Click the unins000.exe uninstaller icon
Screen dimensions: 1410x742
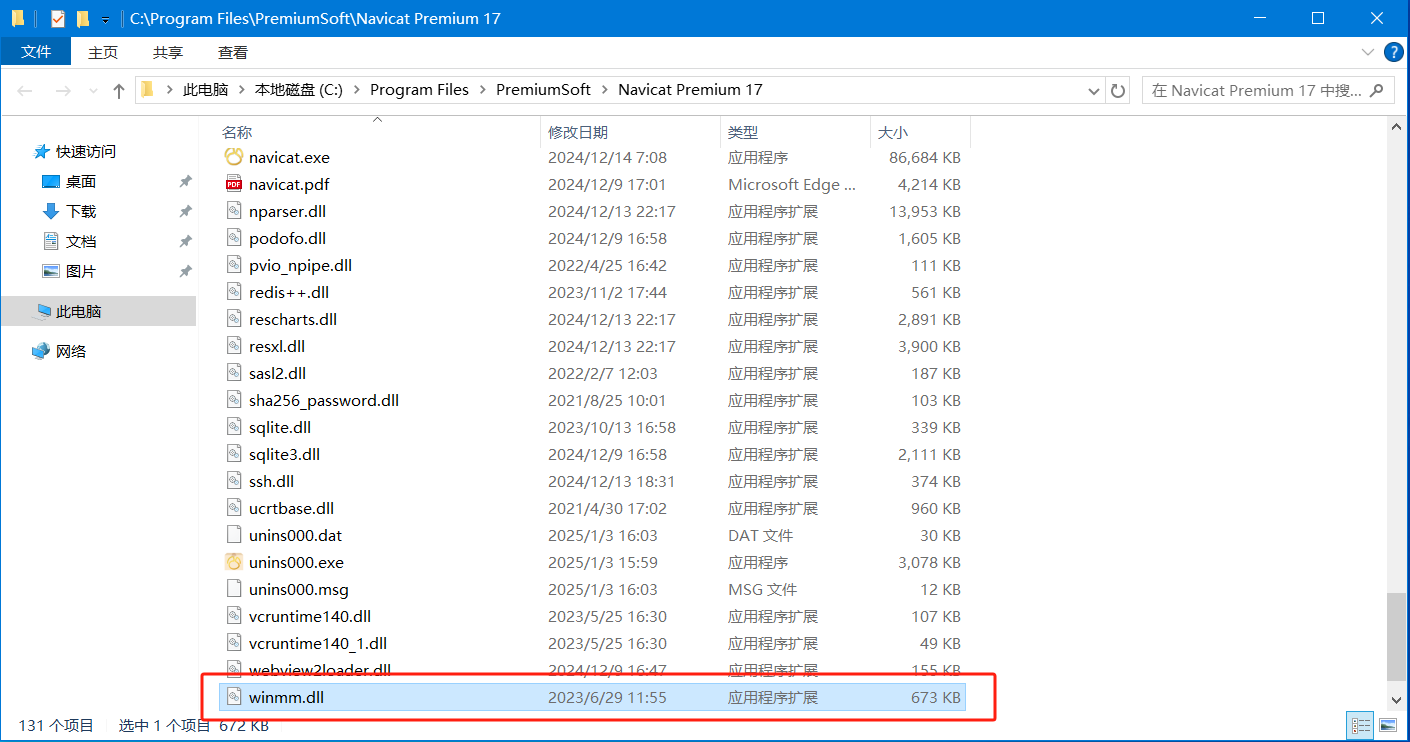(x=233, y=562)
